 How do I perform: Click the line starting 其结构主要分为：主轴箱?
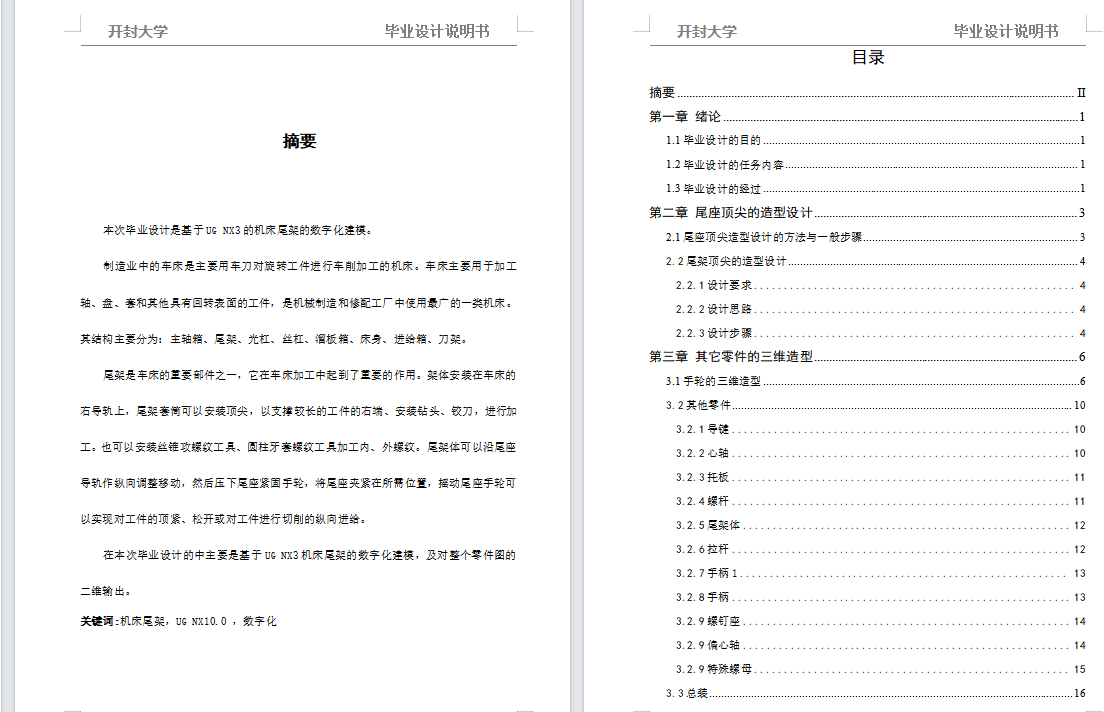tap(273, 339)
